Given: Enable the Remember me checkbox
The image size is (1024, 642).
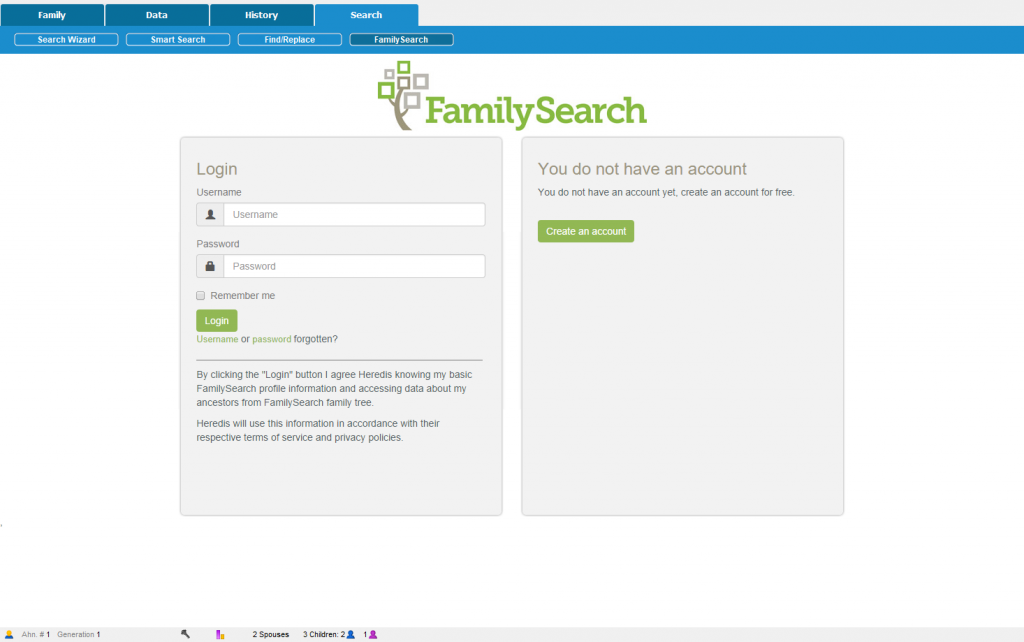Looking at the screenshot, I should pyautogui.click(x=200, y=295).
